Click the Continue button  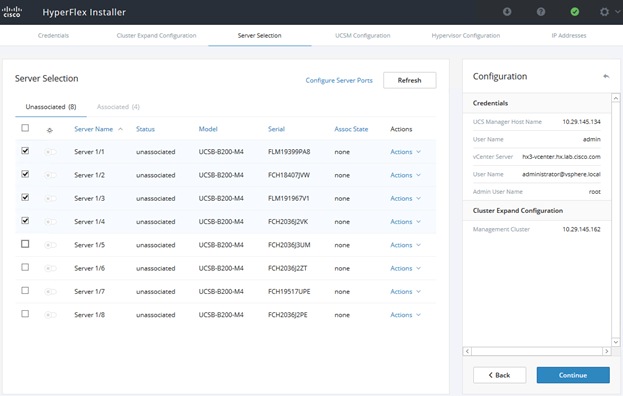click(573, 375)
